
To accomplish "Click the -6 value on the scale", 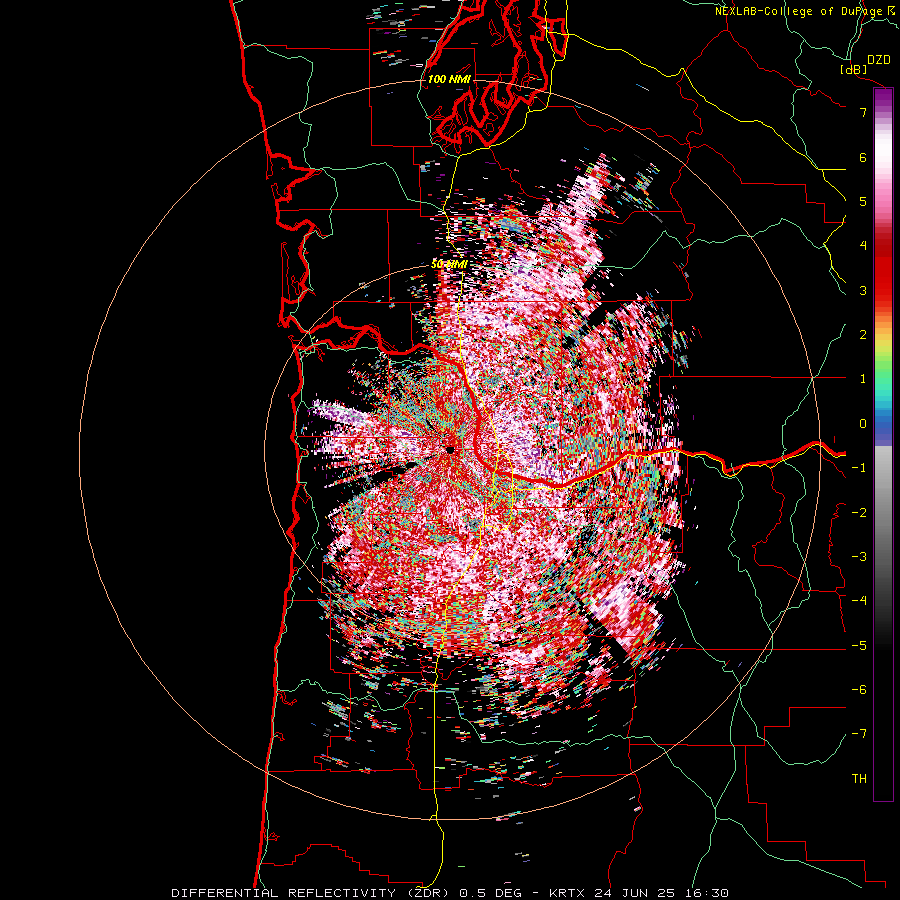I will point(859,690).
